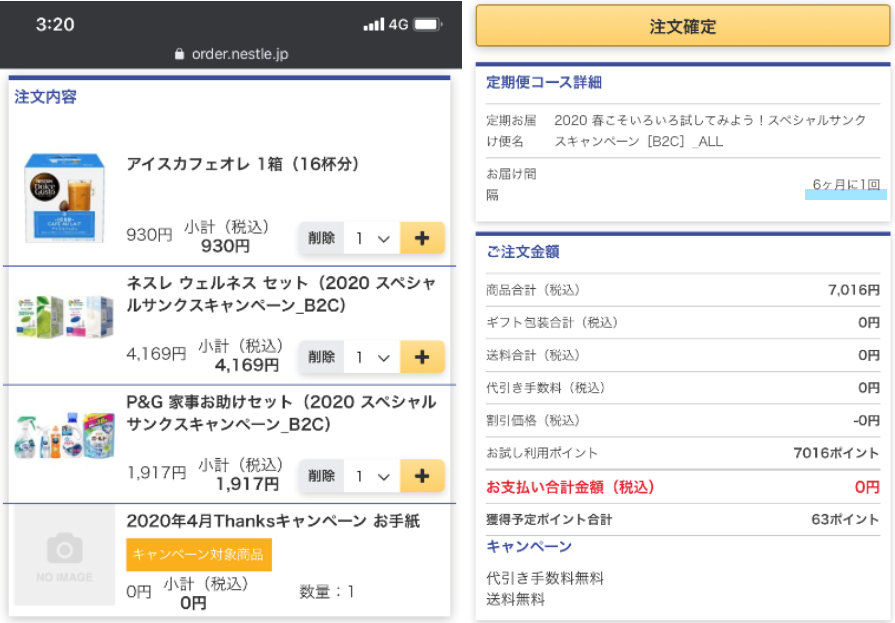Viewport: 895px width, 623px height.
Task: Click the ギフト包装合計（税込） label
Action: 552,323
